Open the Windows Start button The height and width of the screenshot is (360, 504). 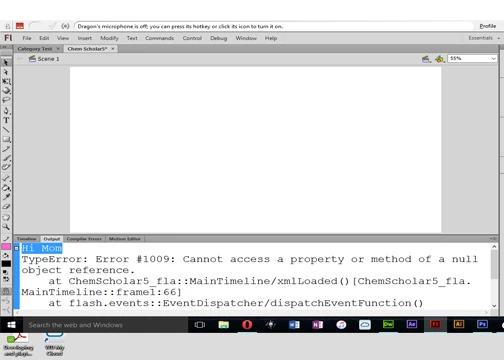(x=11, y=325)
